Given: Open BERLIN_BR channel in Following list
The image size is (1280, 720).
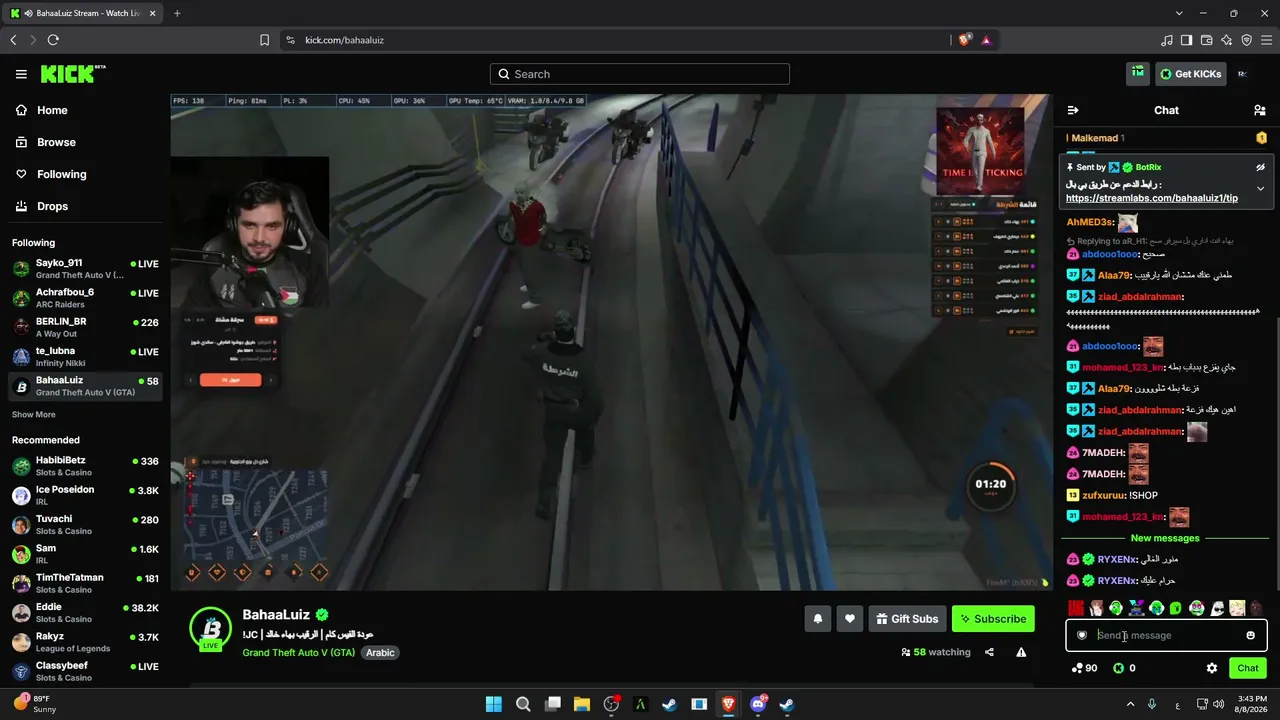Looking at the screenshot, I should point(85,327).
